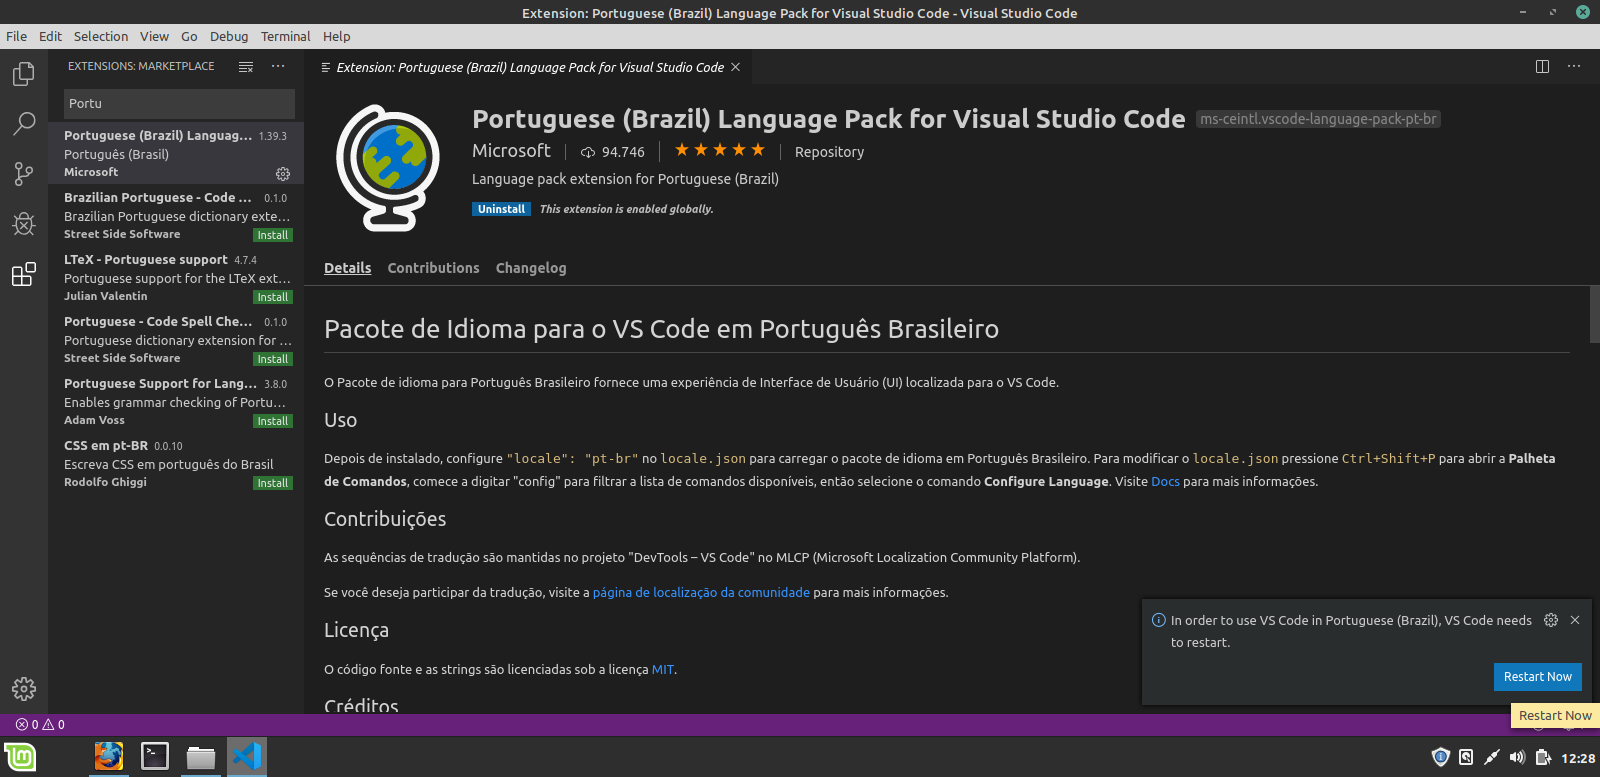The height and width of the screenshot is (777, 1600).
Task: Click the 12:28 clock in tray
Action: pos(1578,758)
